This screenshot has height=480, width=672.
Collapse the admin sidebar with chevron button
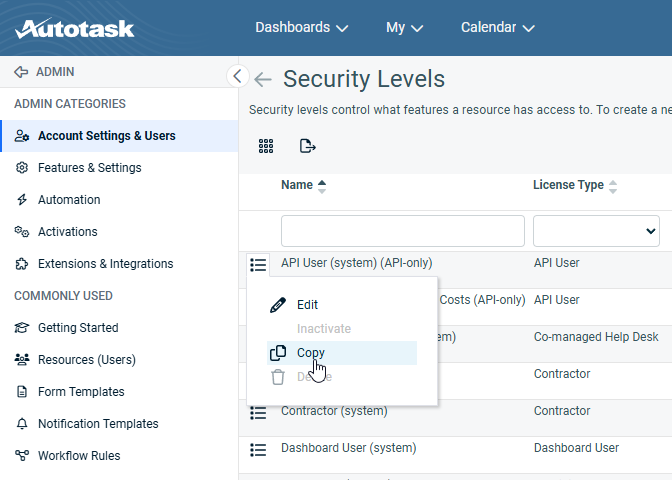(x=237, y=76)
